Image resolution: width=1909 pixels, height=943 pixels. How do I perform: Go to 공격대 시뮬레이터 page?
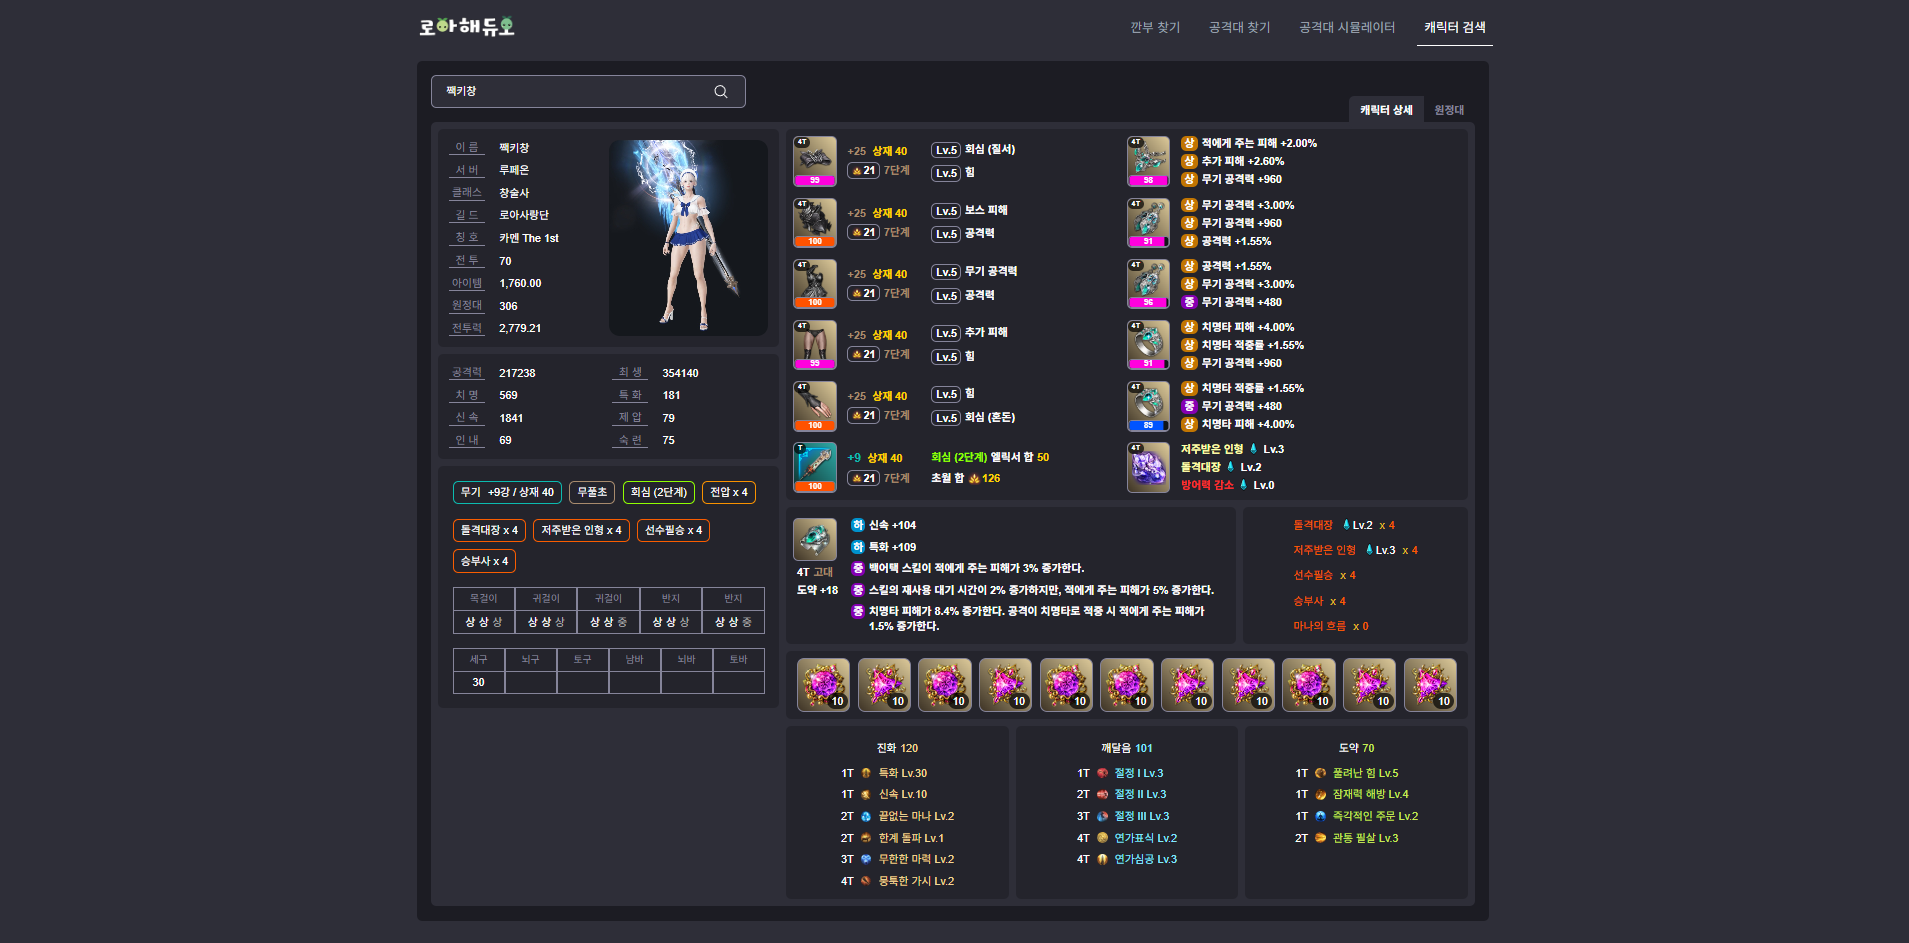[1346, 28]
